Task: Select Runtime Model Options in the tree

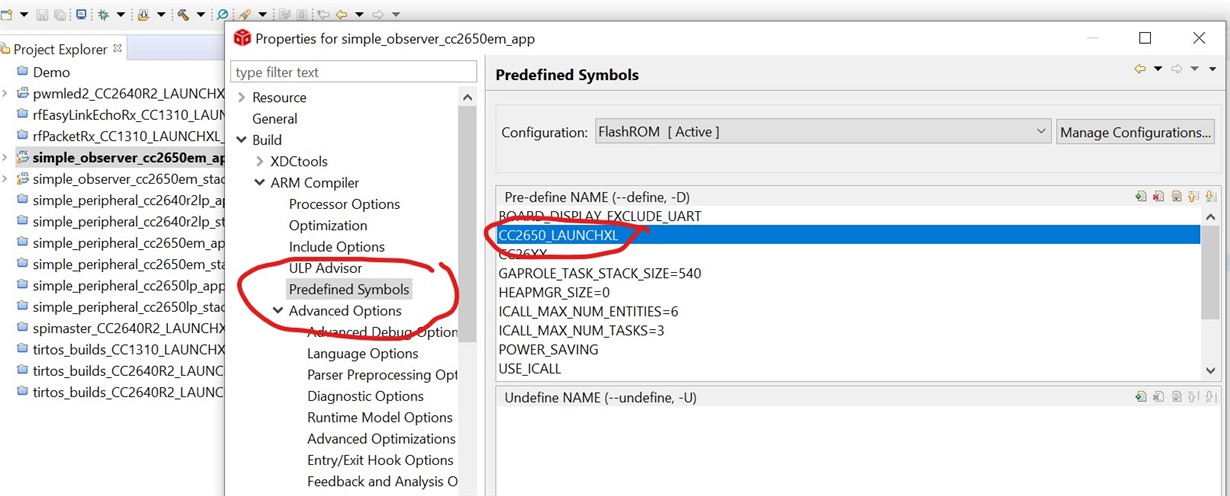Action: tap(380, 418)
